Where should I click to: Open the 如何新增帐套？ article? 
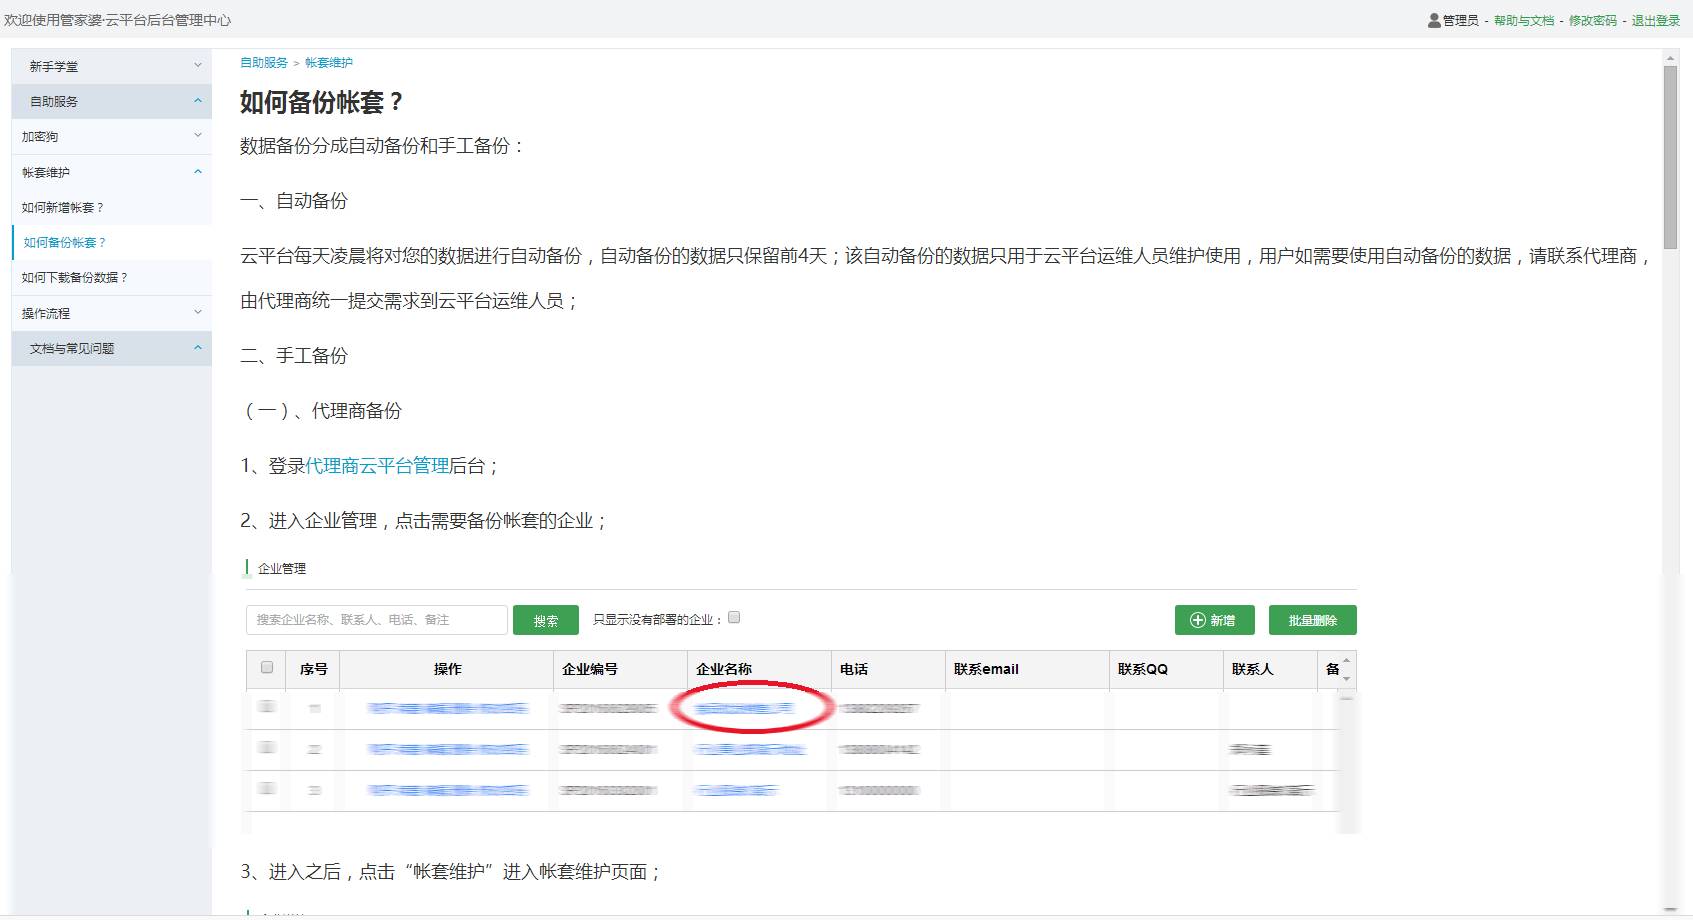63,207
